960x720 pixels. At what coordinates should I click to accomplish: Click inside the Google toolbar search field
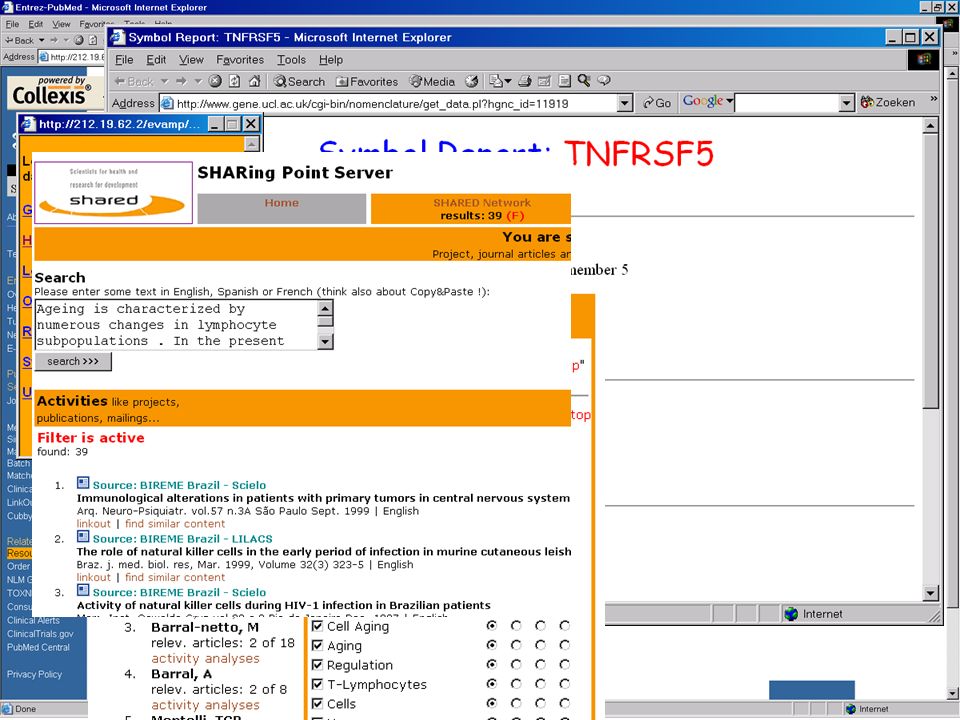coord(787,103)
